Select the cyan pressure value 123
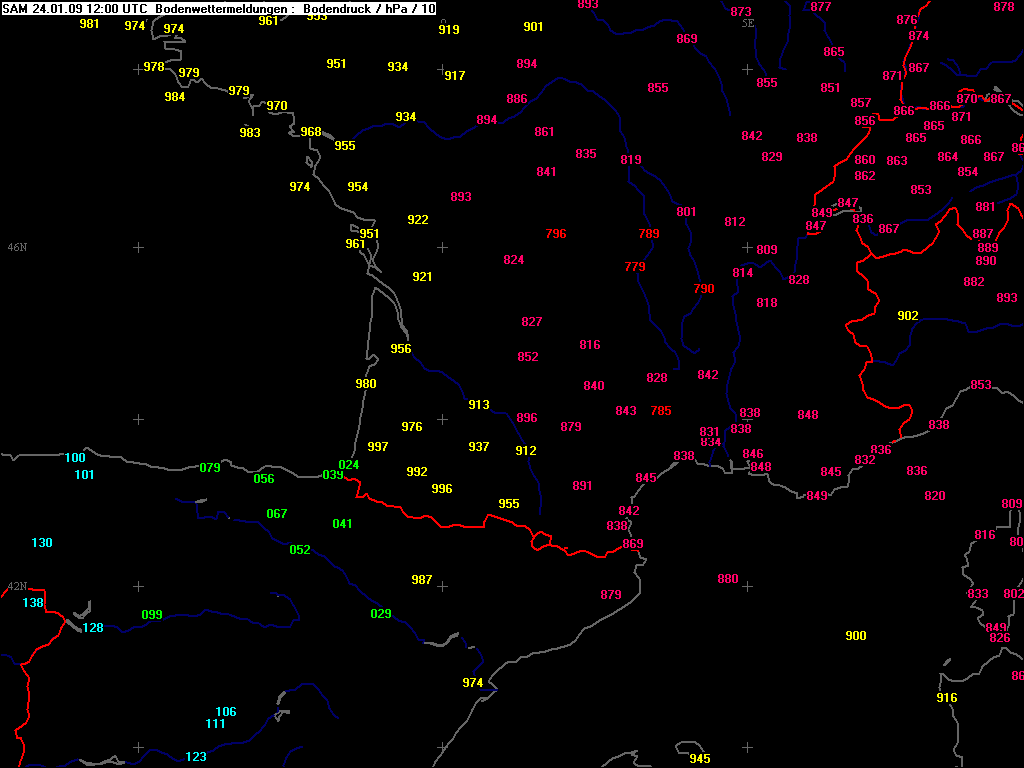The width and height of the screenshot is (1024, 768). tap(196, 757)
